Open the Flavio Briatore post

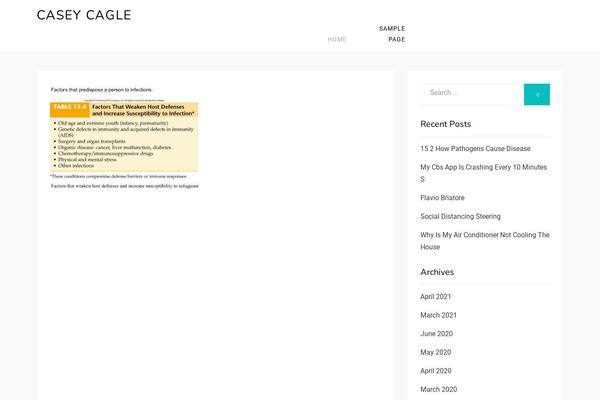(442, 198)
